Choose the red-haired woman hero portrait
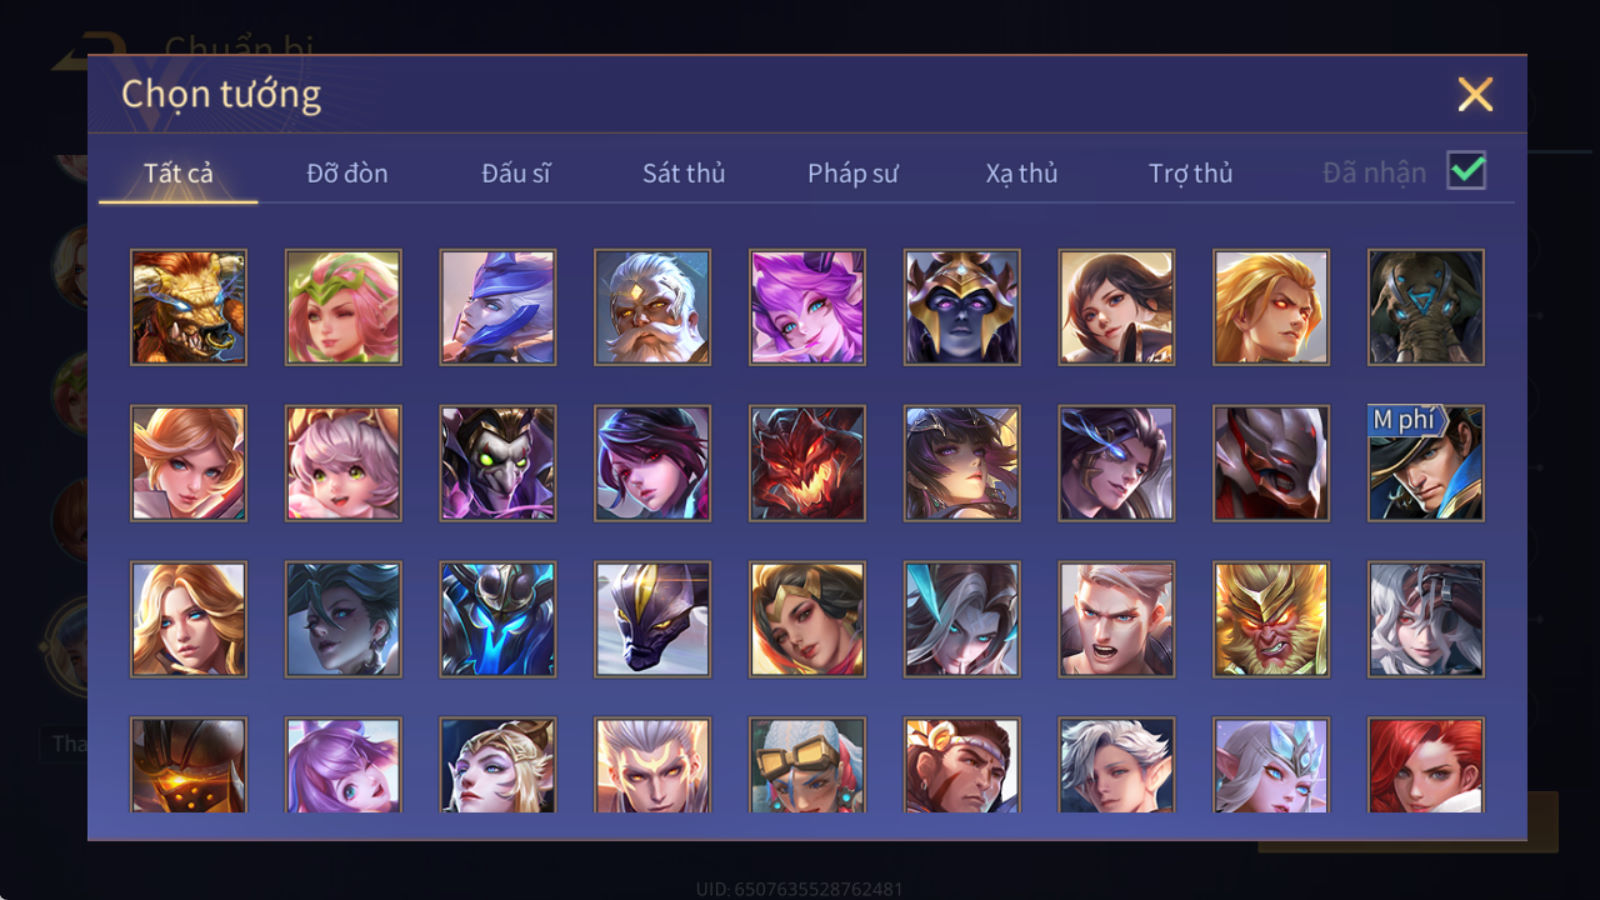1600x900 pixels. coord(1426,765)
